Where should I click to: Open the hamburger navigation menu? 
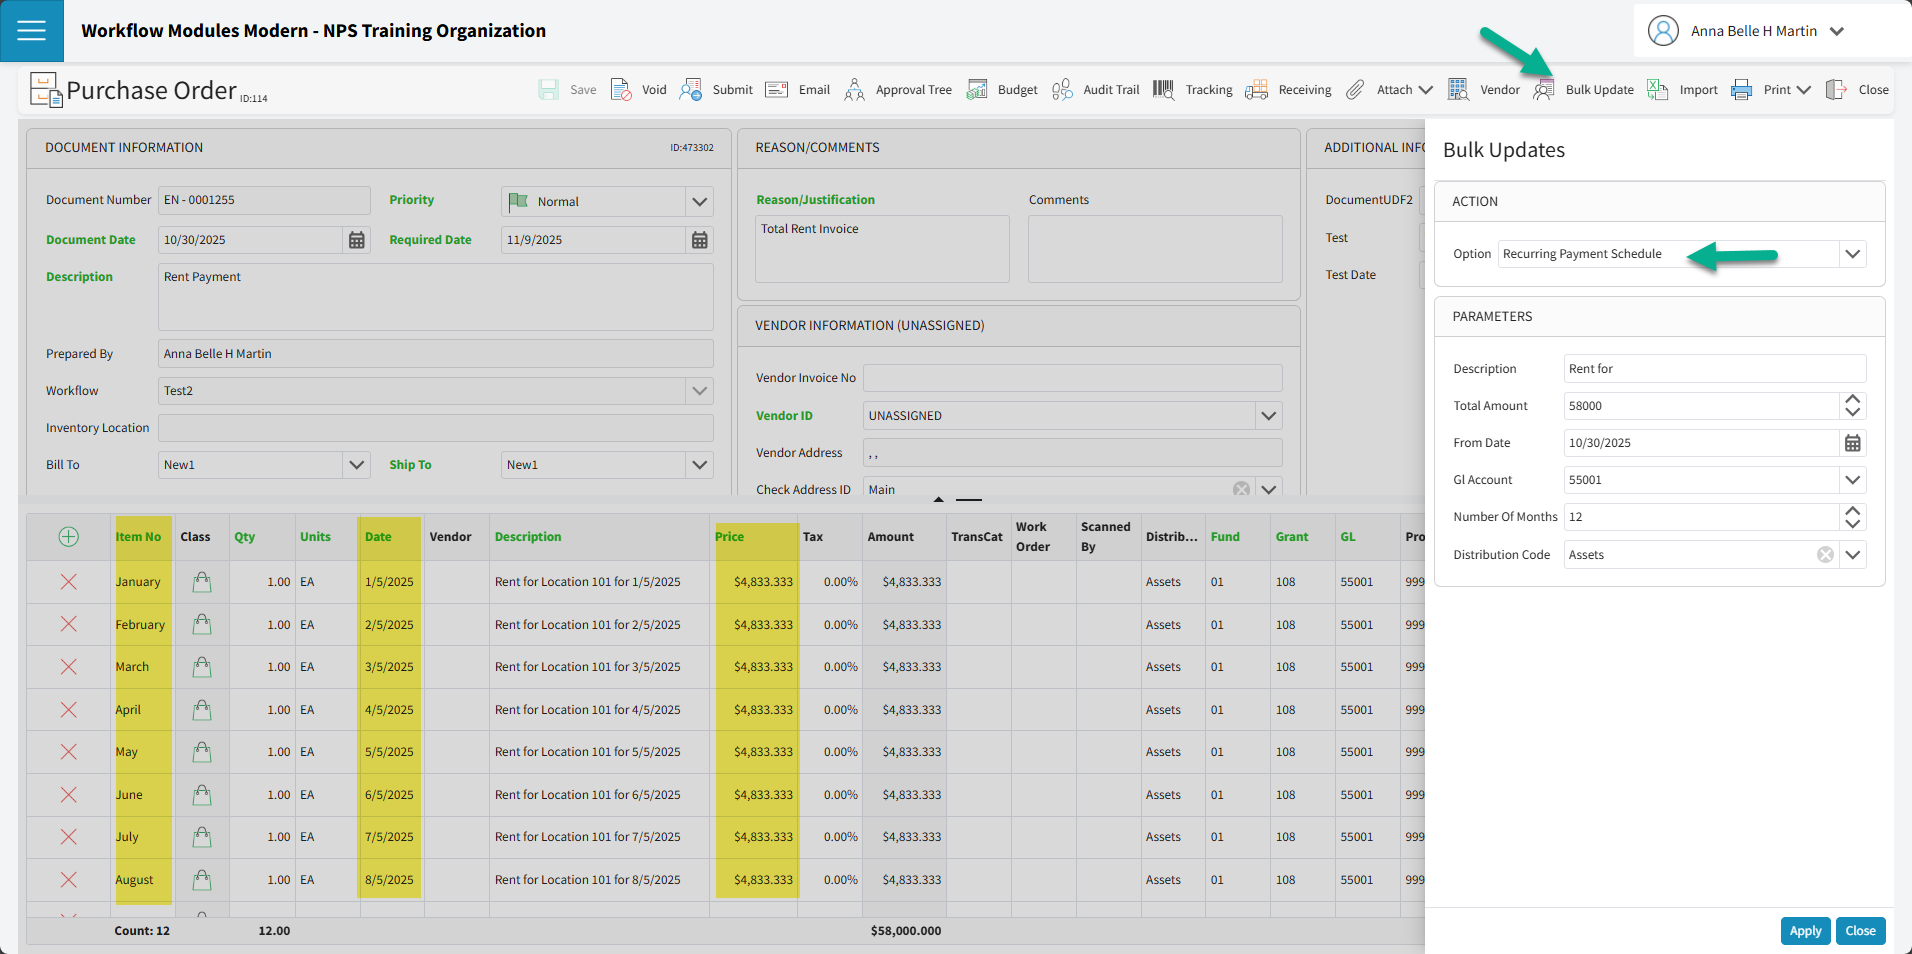click(x=31, y=31)
